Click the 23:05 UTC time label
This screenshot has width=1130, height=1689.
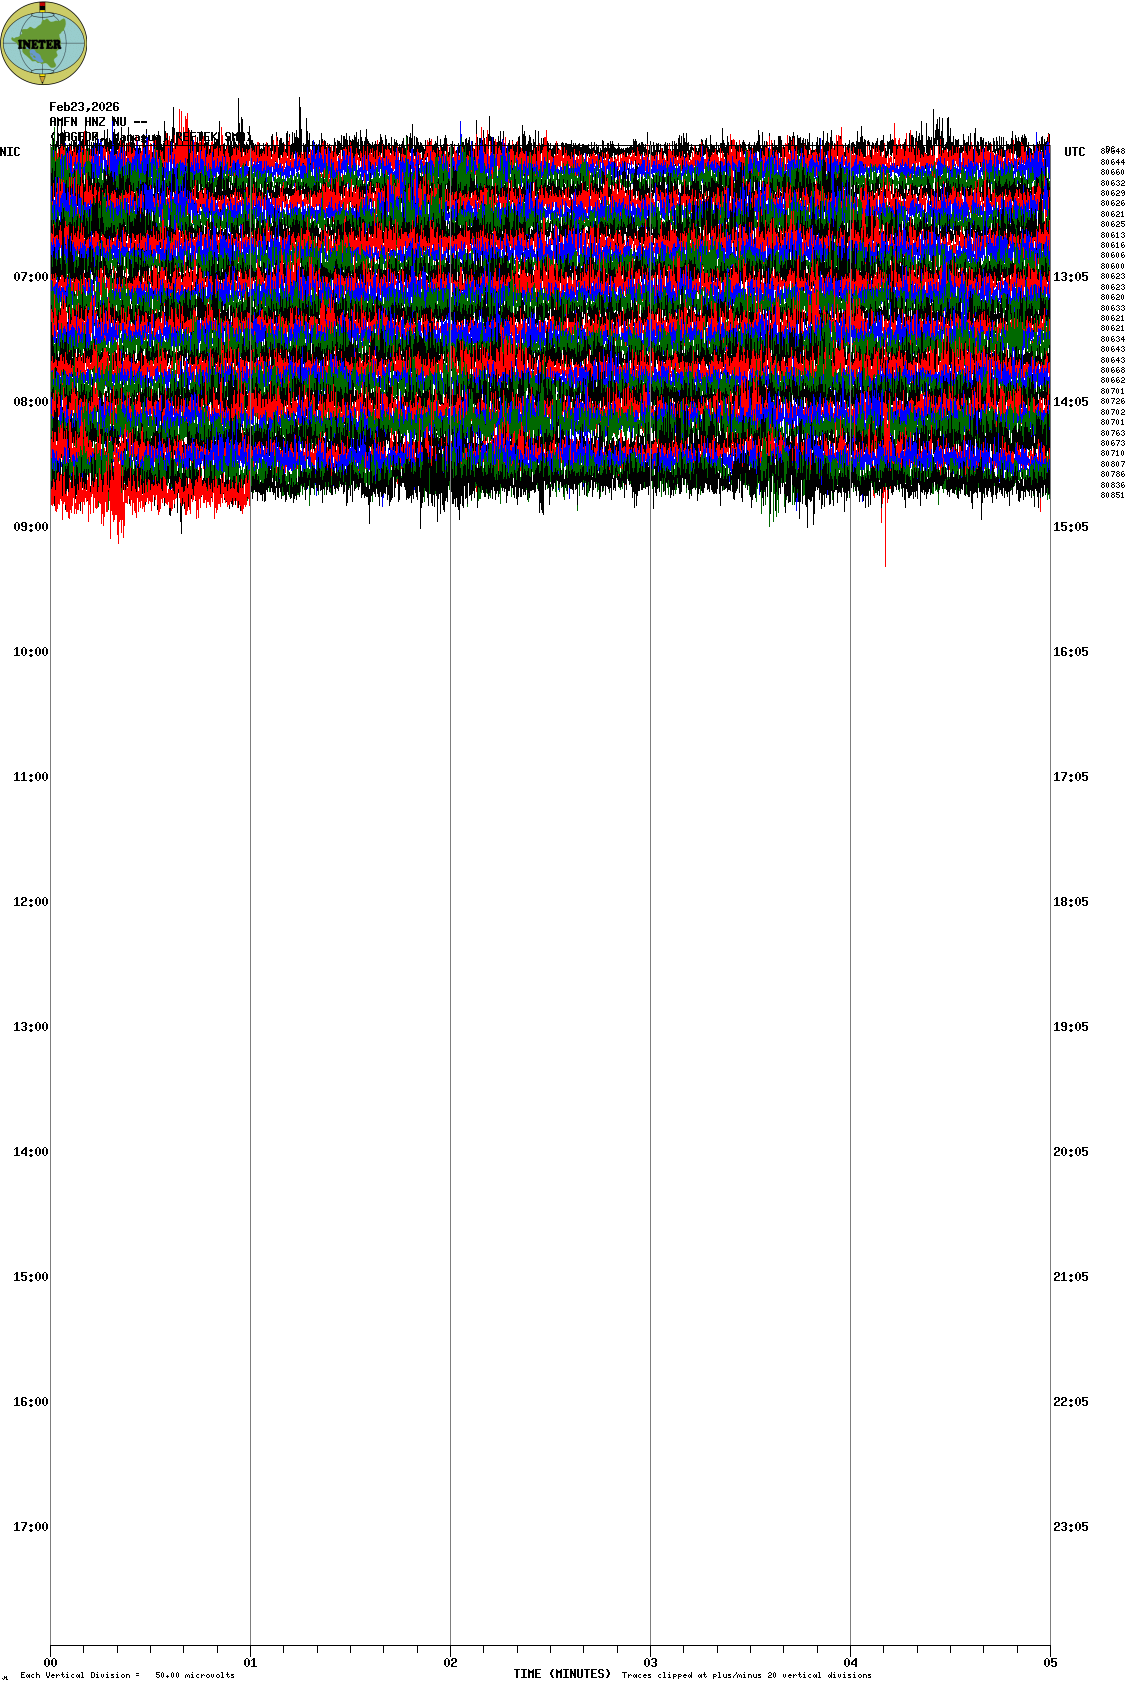pos(1070,1527)
